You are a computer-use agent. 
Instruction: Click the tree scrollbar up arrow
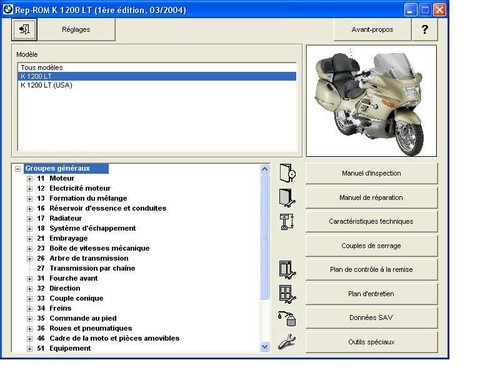click(x=265, y=169)
